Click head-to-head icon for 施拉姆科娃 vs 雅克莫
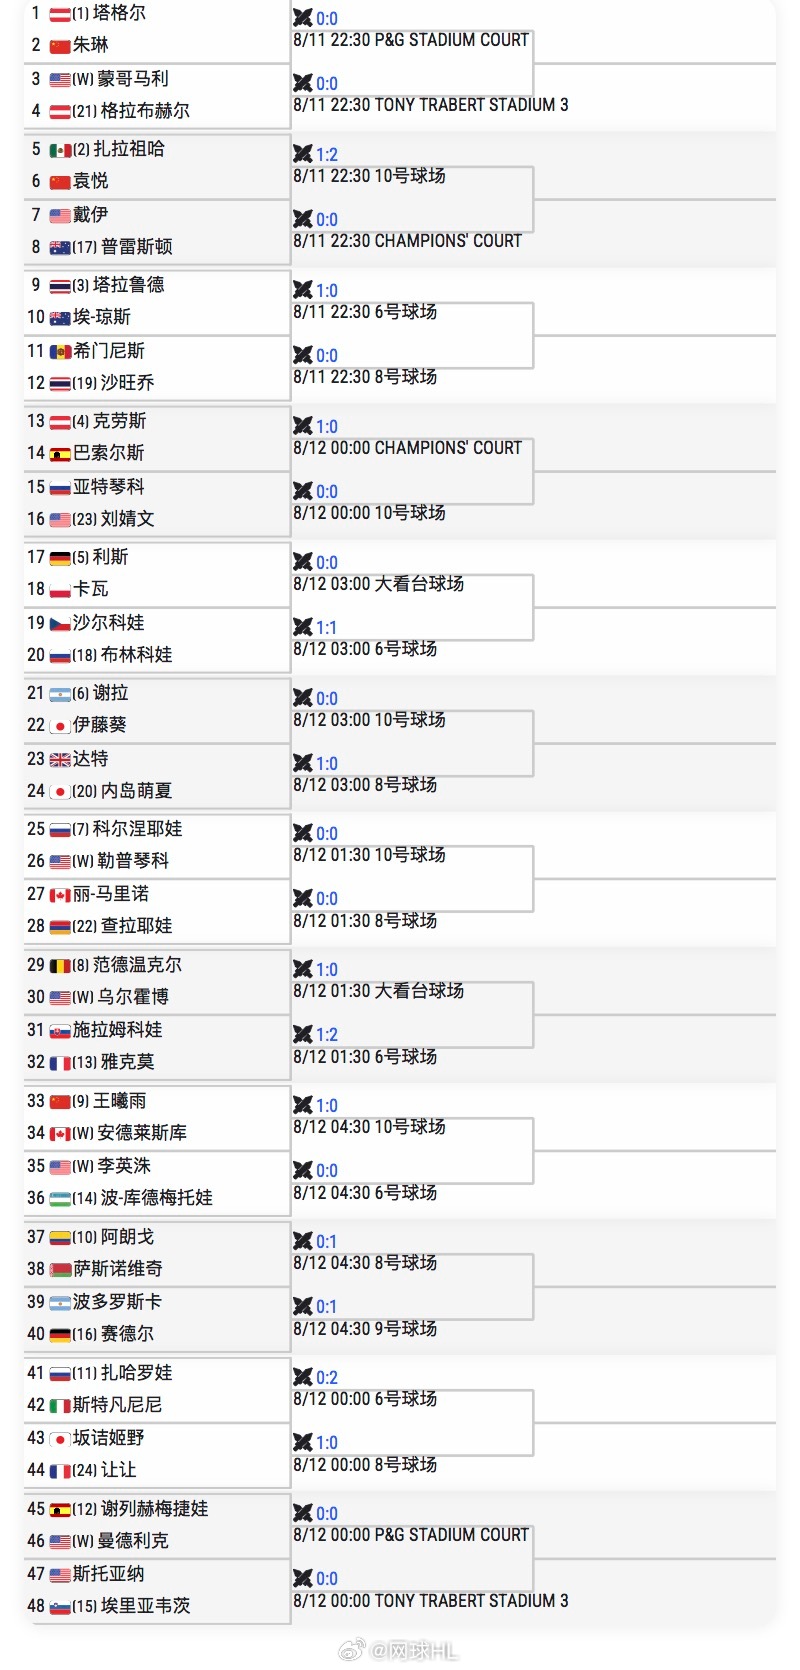 [x=303, y=1034]
